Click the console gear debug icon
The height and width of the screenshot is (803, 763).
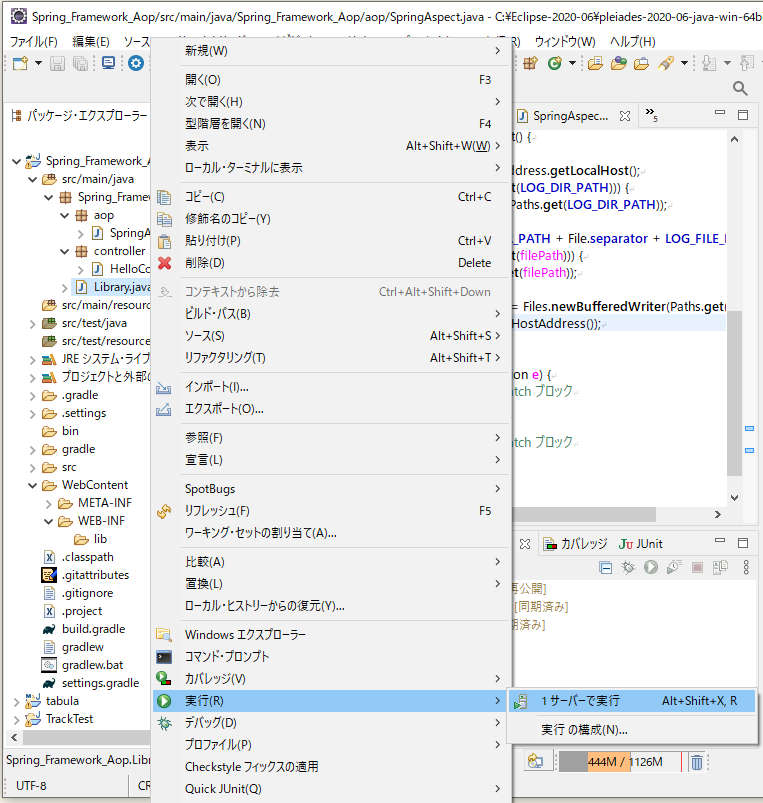pos(628,567)
